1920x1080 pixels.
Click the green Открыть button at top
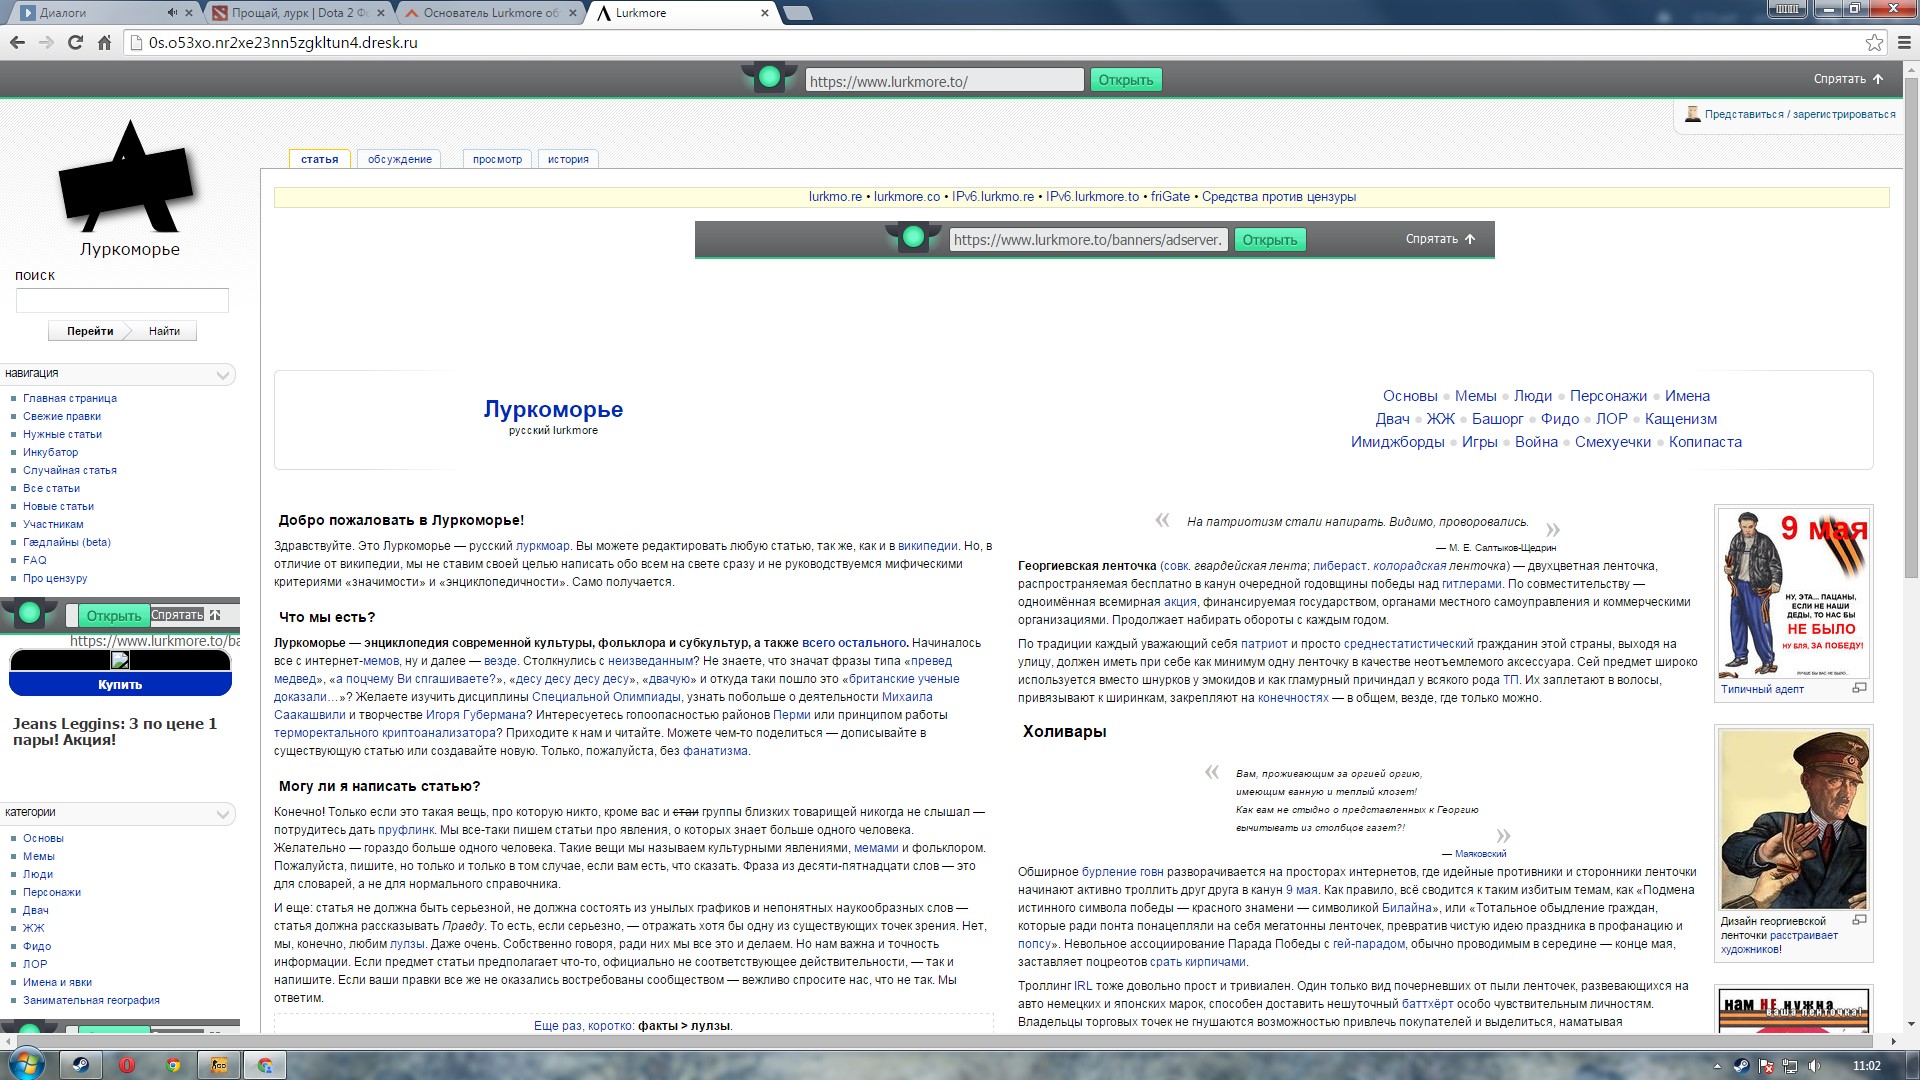pyautogui.click(x=1125, y=80)
